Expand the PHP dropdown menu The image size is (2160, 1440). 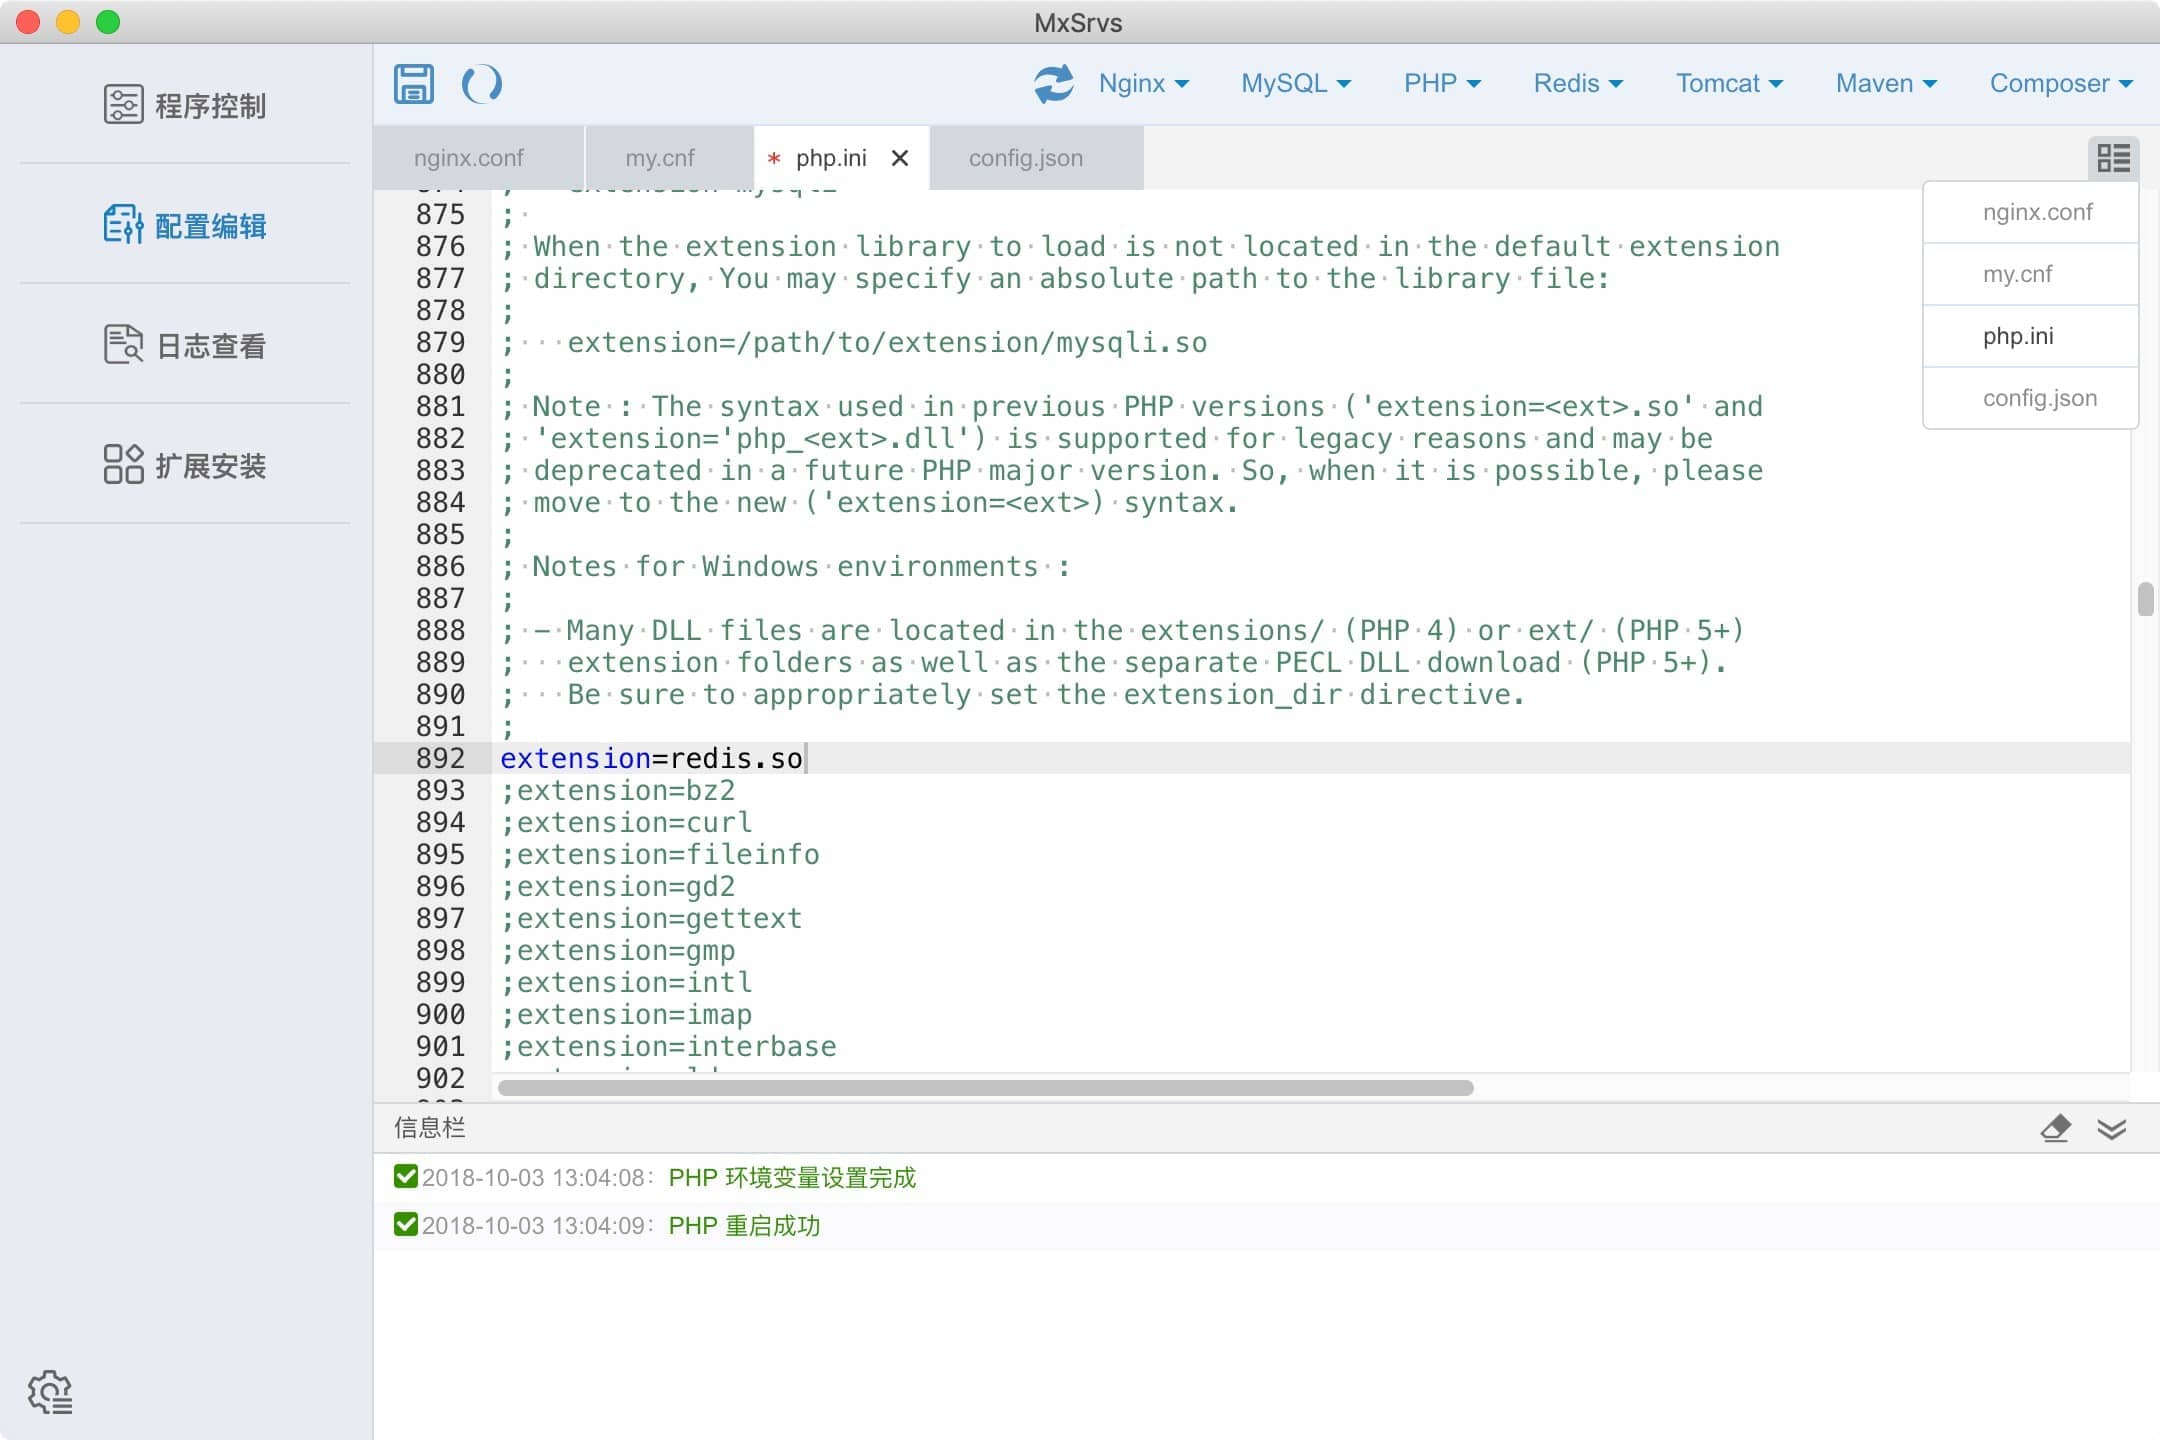(x=1442, y=84)
